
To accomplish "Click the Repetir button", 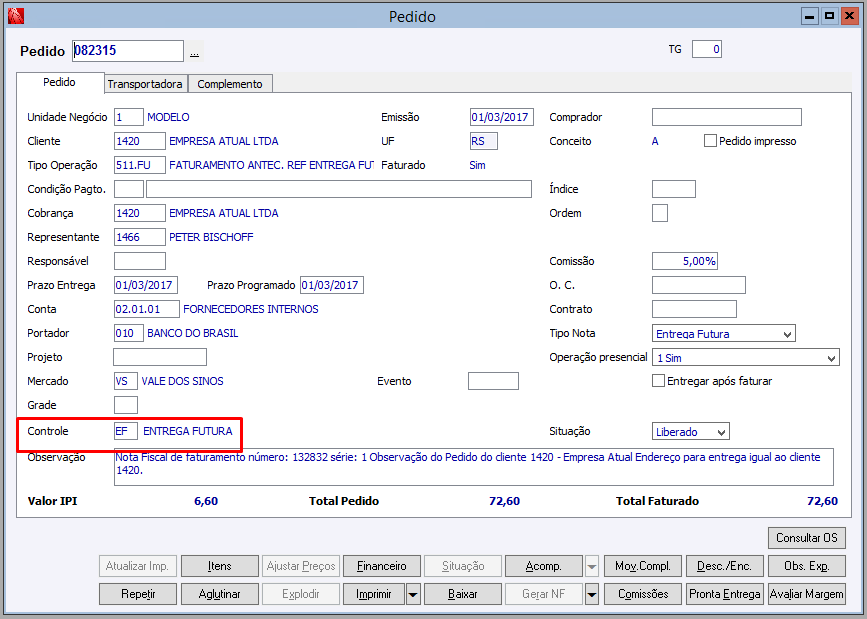I will pos(138,594).
